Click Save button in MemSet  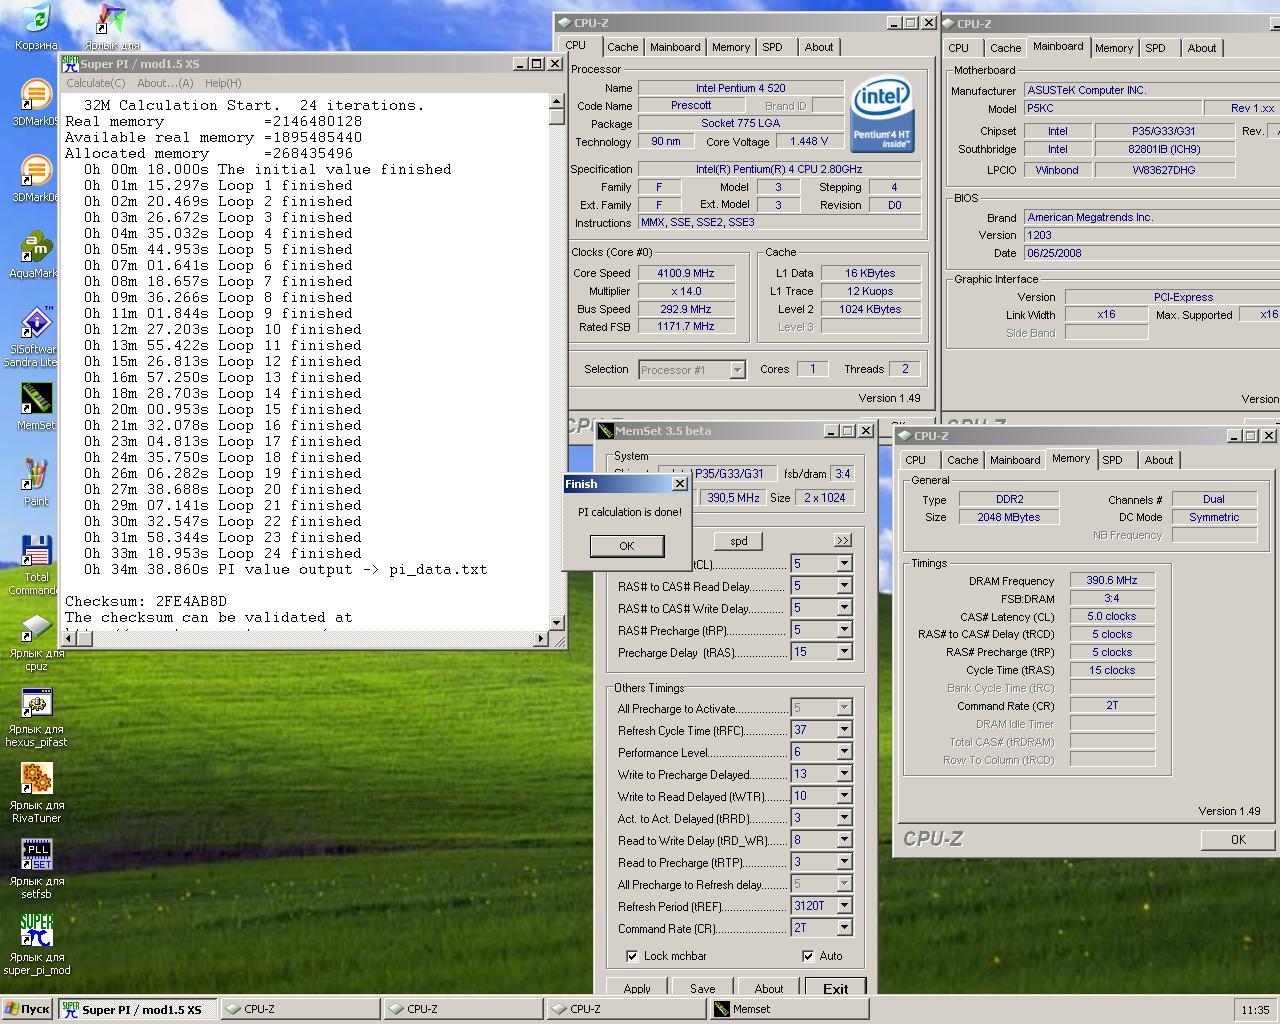(x=703, y=988)
